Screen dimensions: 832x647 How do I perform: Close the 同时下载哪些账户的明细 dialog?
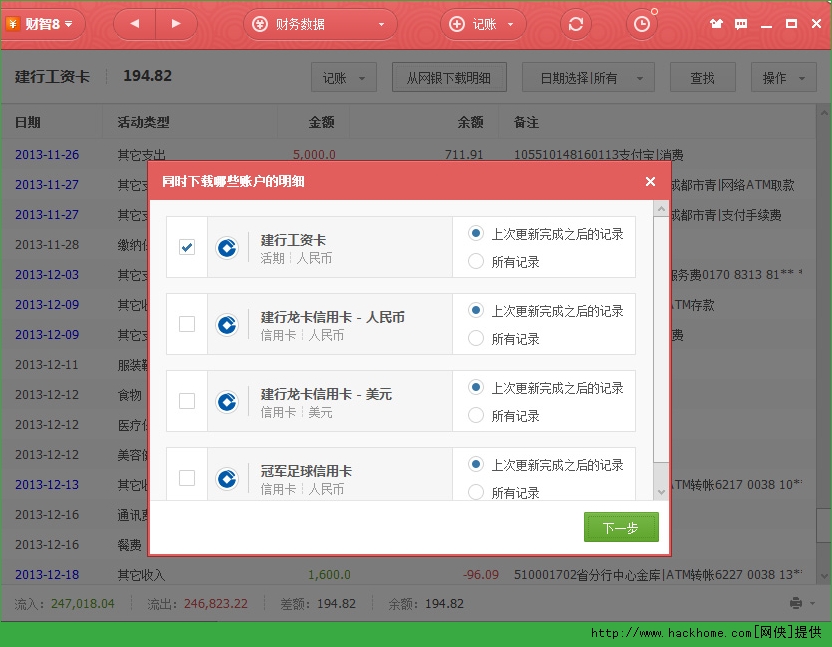pyautogui.click(x=650, y=182)
